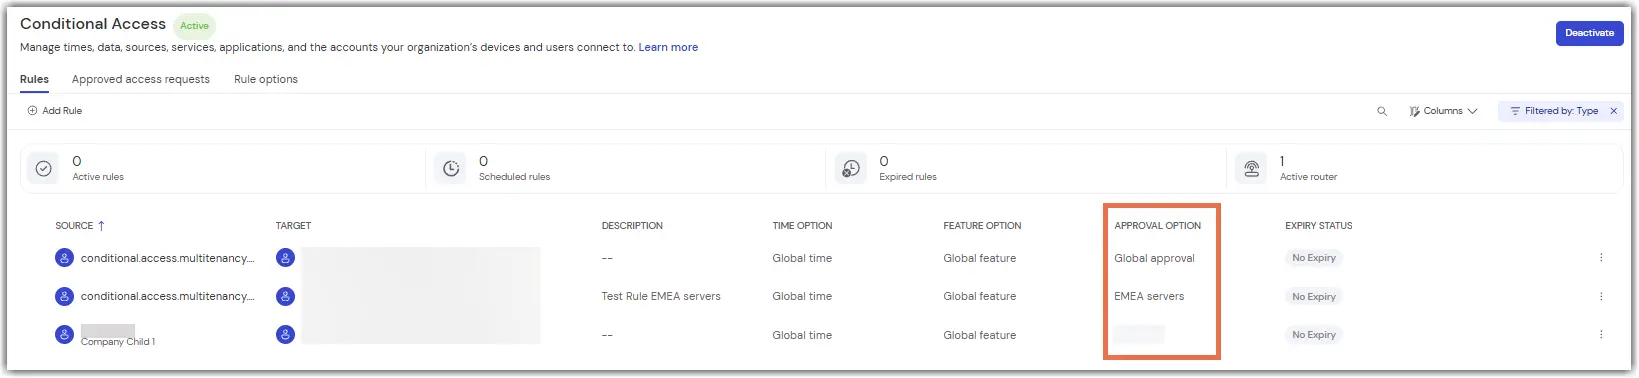
Task: Click Global feature in the EMEA servers row
Action: [x=979, y=296]
